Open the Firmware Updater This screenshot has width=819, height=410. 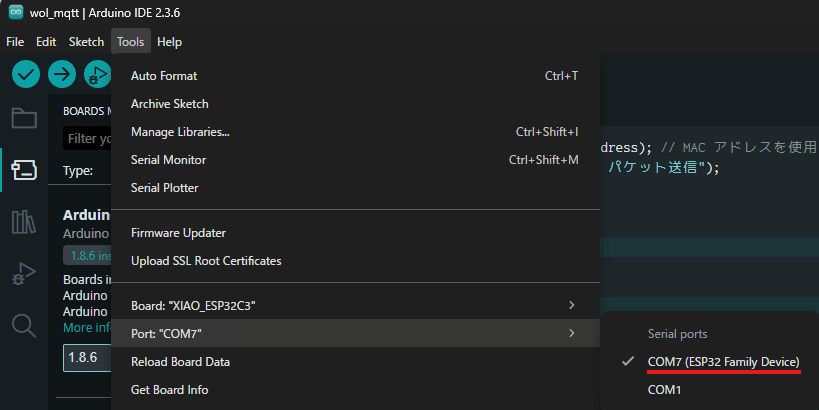(355, 233)
